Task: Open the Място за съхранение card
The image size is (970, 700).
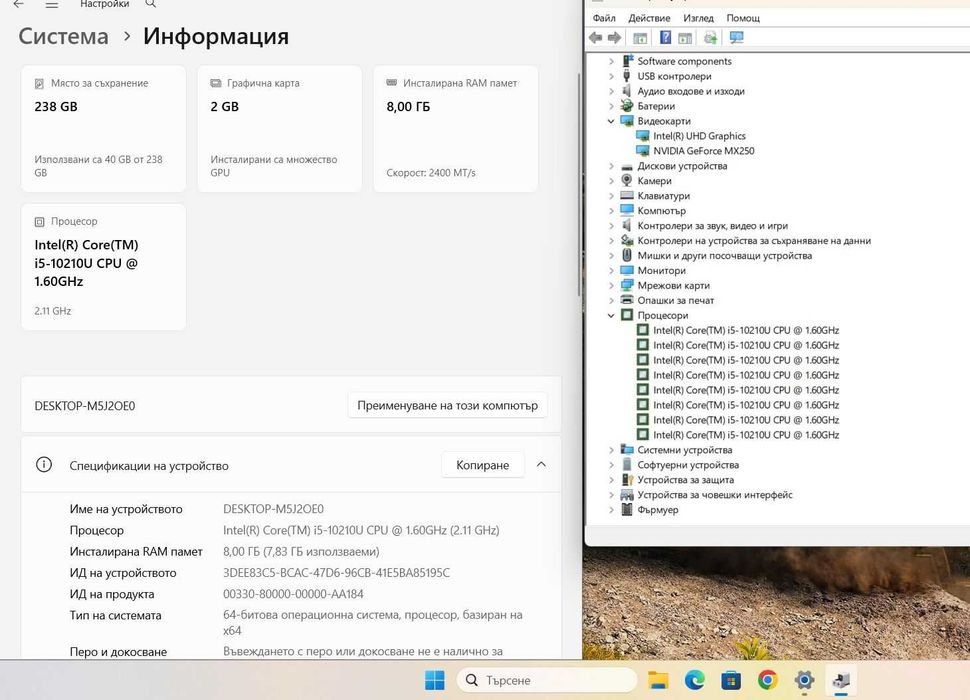Action: pyautogui.click(x=103, y=129)
